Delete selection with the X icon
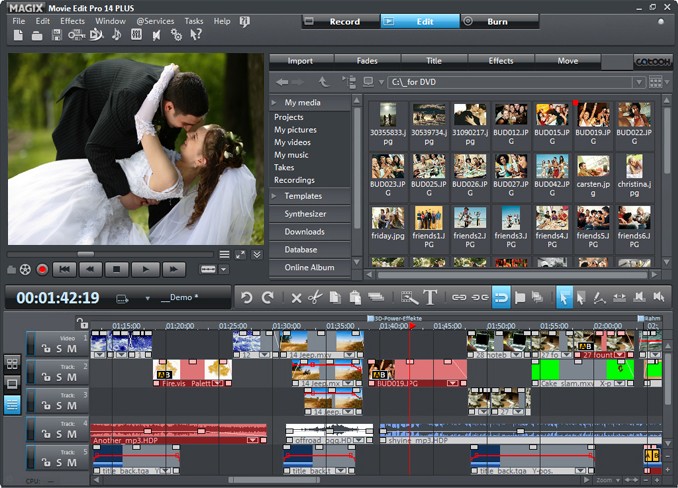Image resolution: width=678 pixels, height=488 pixels. pyautogui.click(x=296, y=297)
